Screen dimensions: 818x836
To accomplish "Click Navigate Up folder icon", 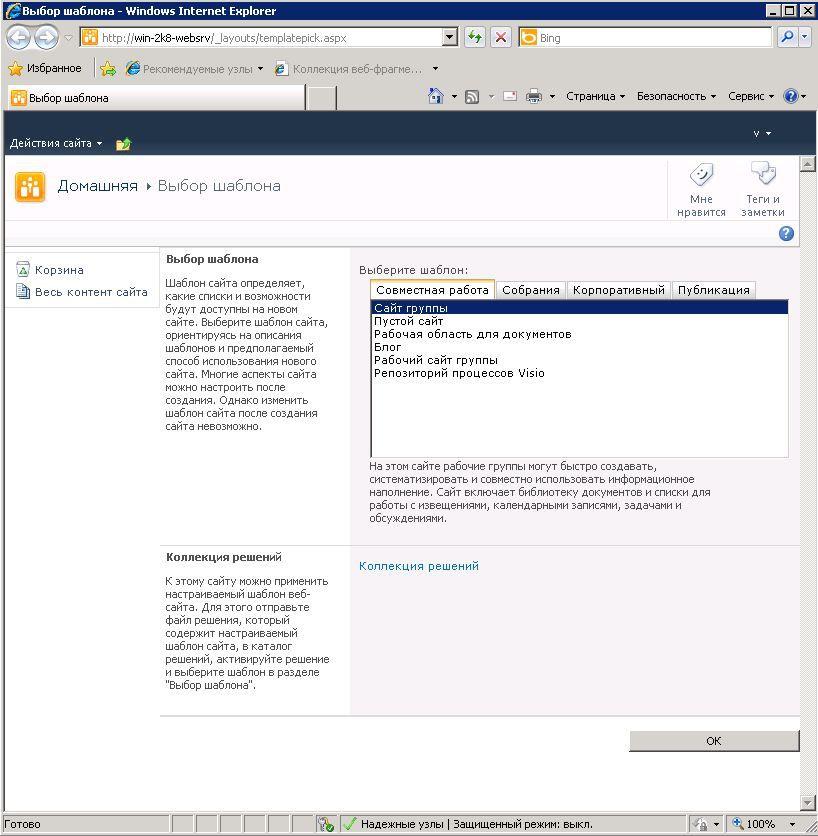I will [123, 143].
